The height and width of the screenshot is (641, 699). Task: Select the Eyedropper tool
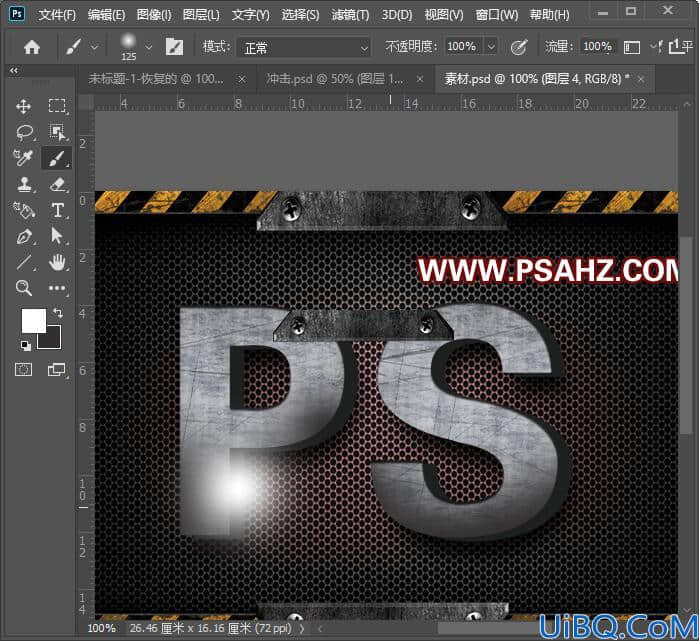tap(23, 158)
